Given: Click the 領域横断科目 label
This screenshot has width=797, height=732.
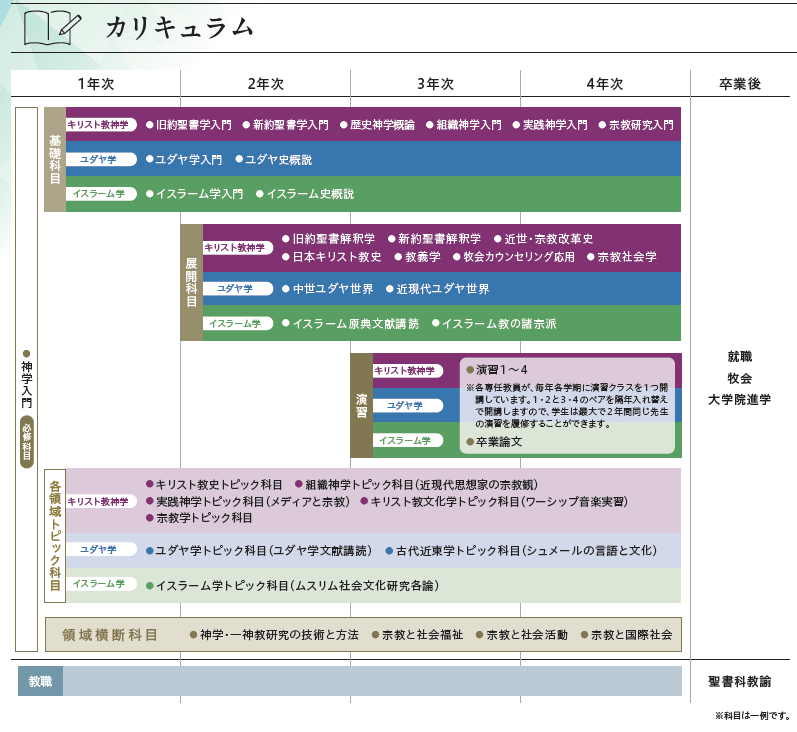Looking at the screenshot, I should tap(110, 635).
